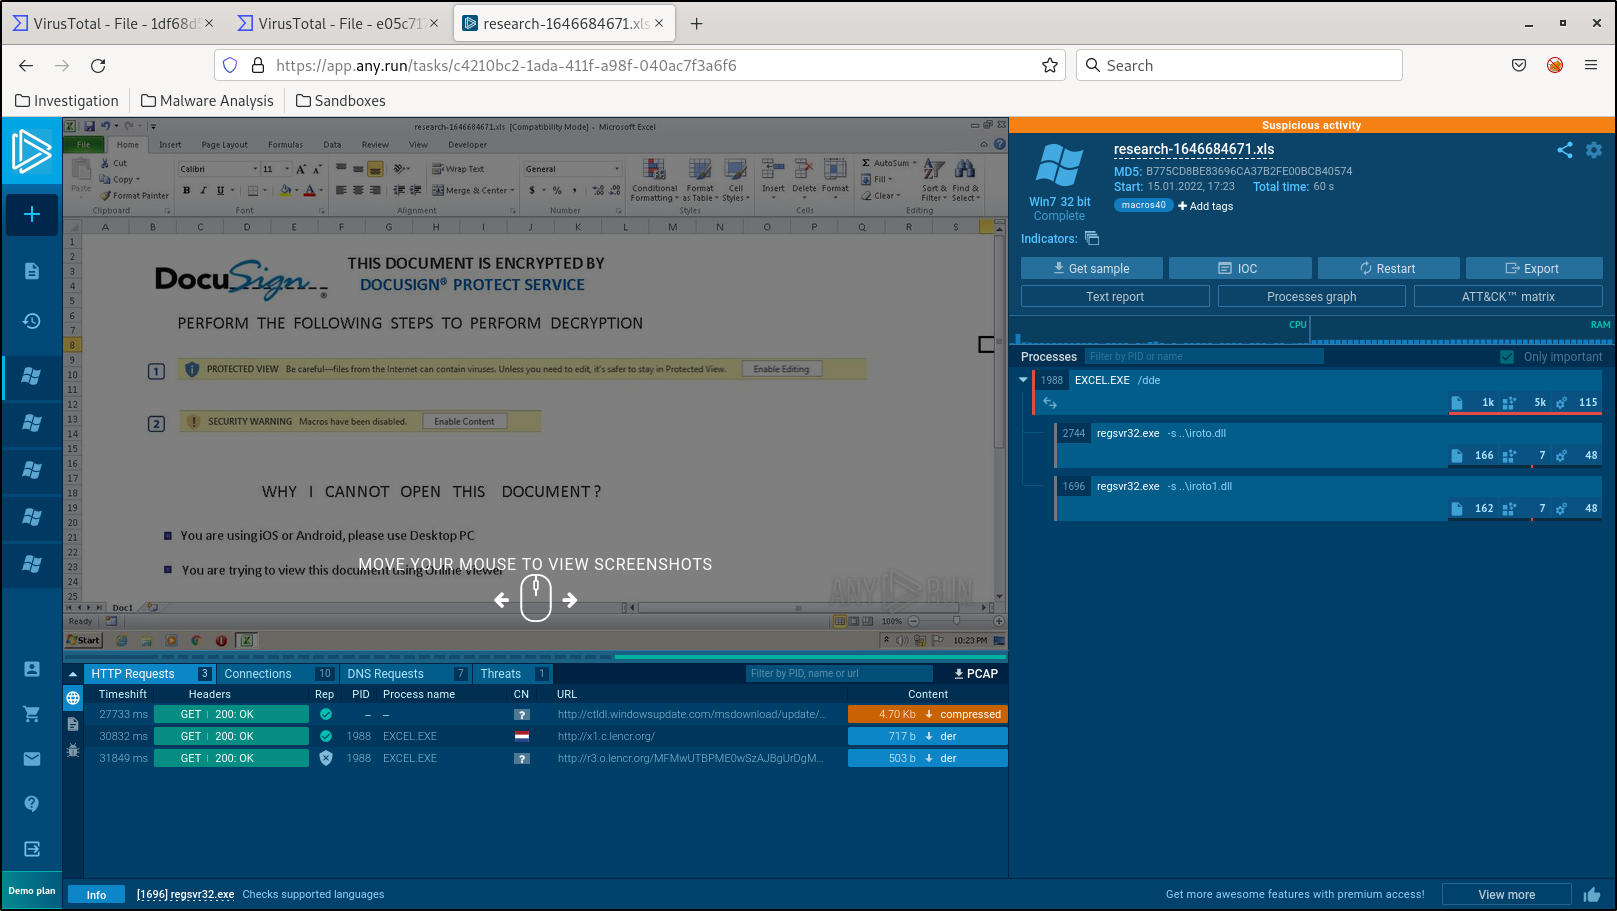Switch to the Connections tab
The image size is (1617, 911).
[x=277, y=674]
